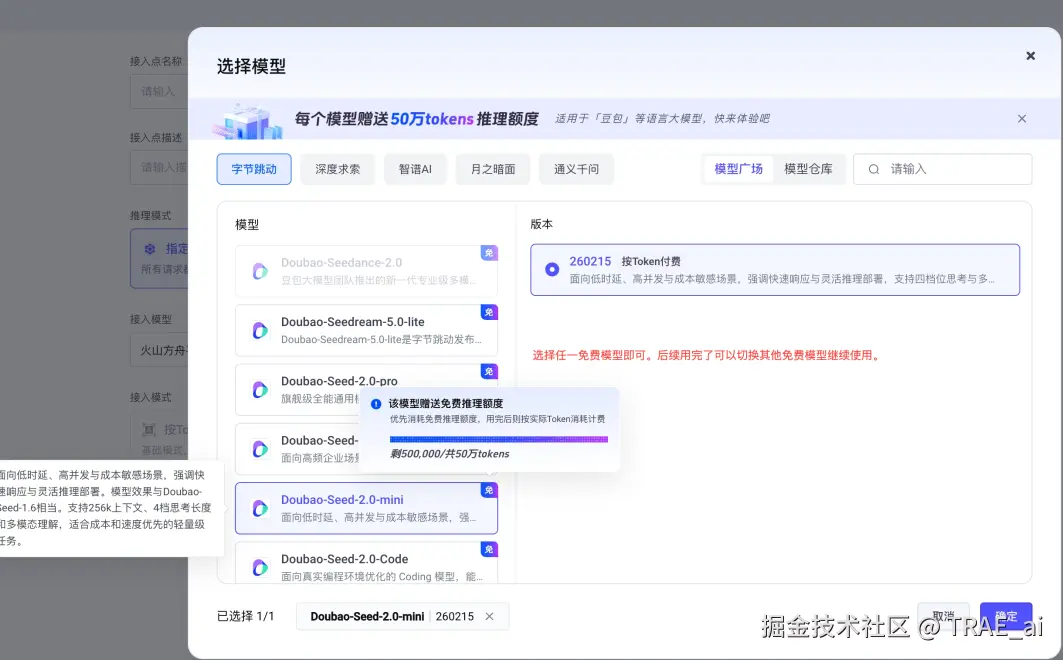Switch to 模型仓库 view

pyautogui.click(x=808, y=169)
